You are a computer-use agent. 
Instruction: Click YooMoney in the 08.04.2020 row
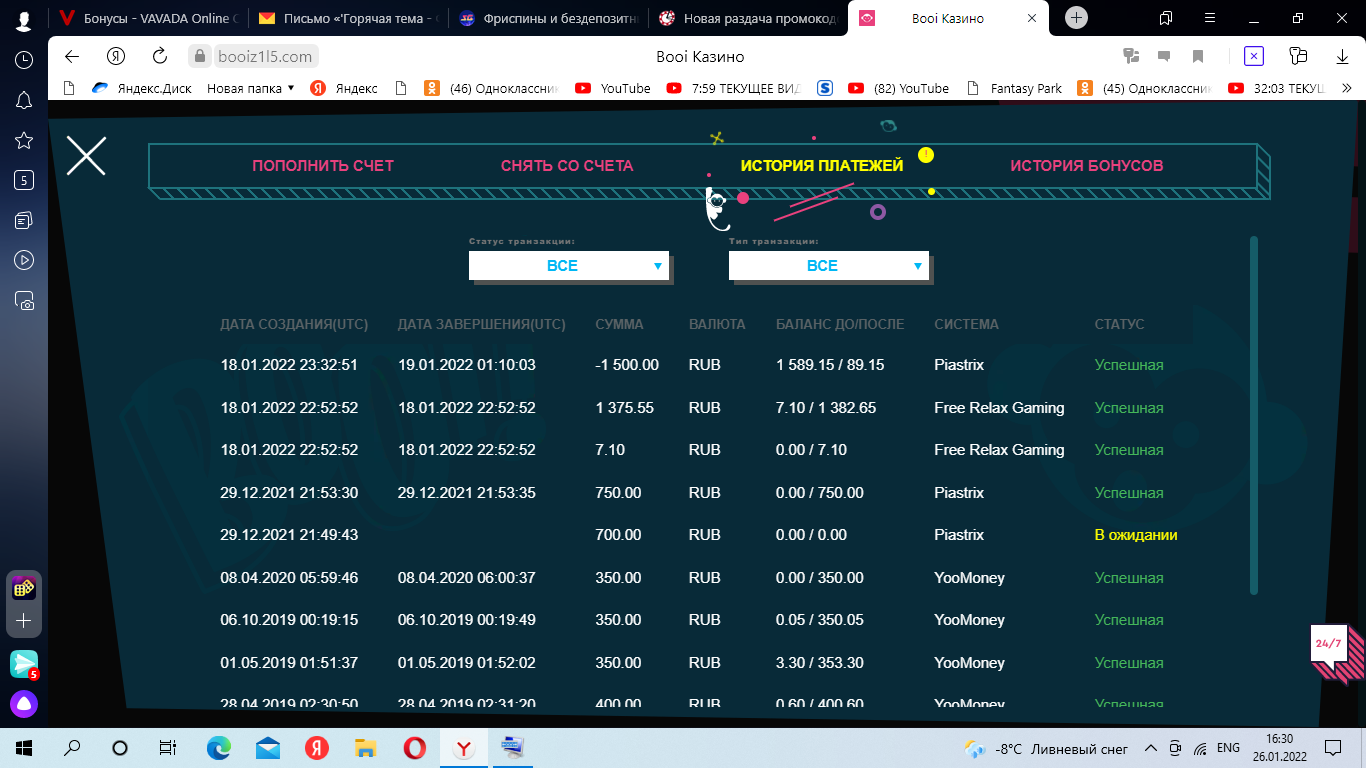(969, 578)
